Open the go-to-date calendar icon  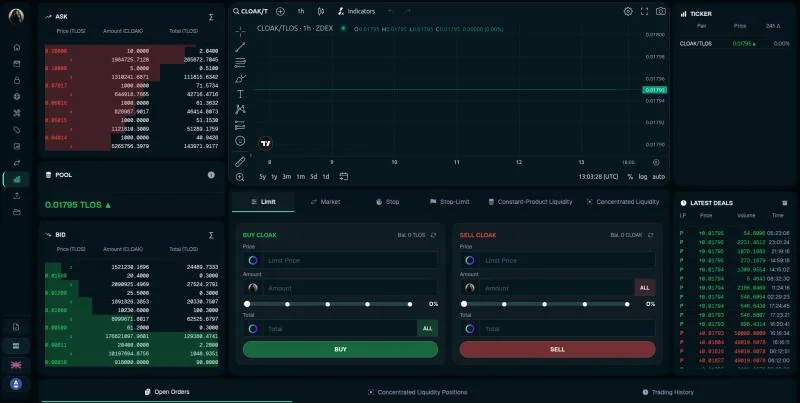pos(344,177)
